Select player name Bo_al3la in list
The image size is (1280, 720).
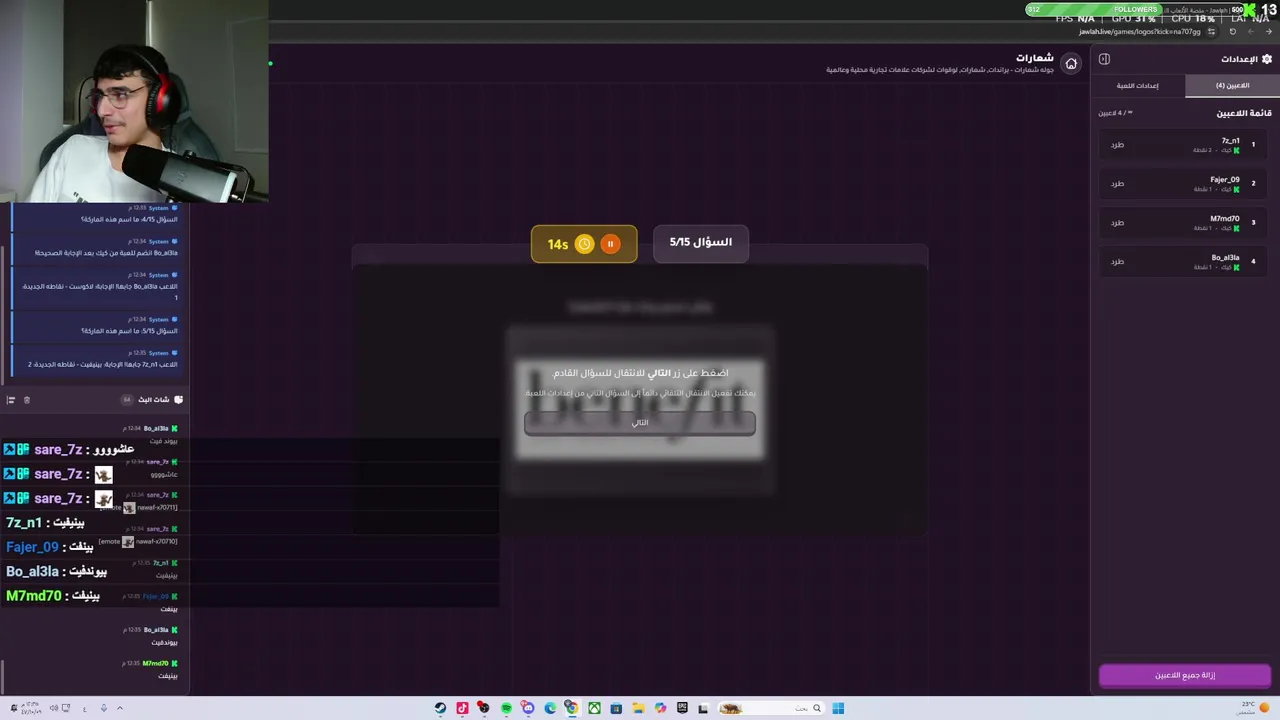point(1226,257)
